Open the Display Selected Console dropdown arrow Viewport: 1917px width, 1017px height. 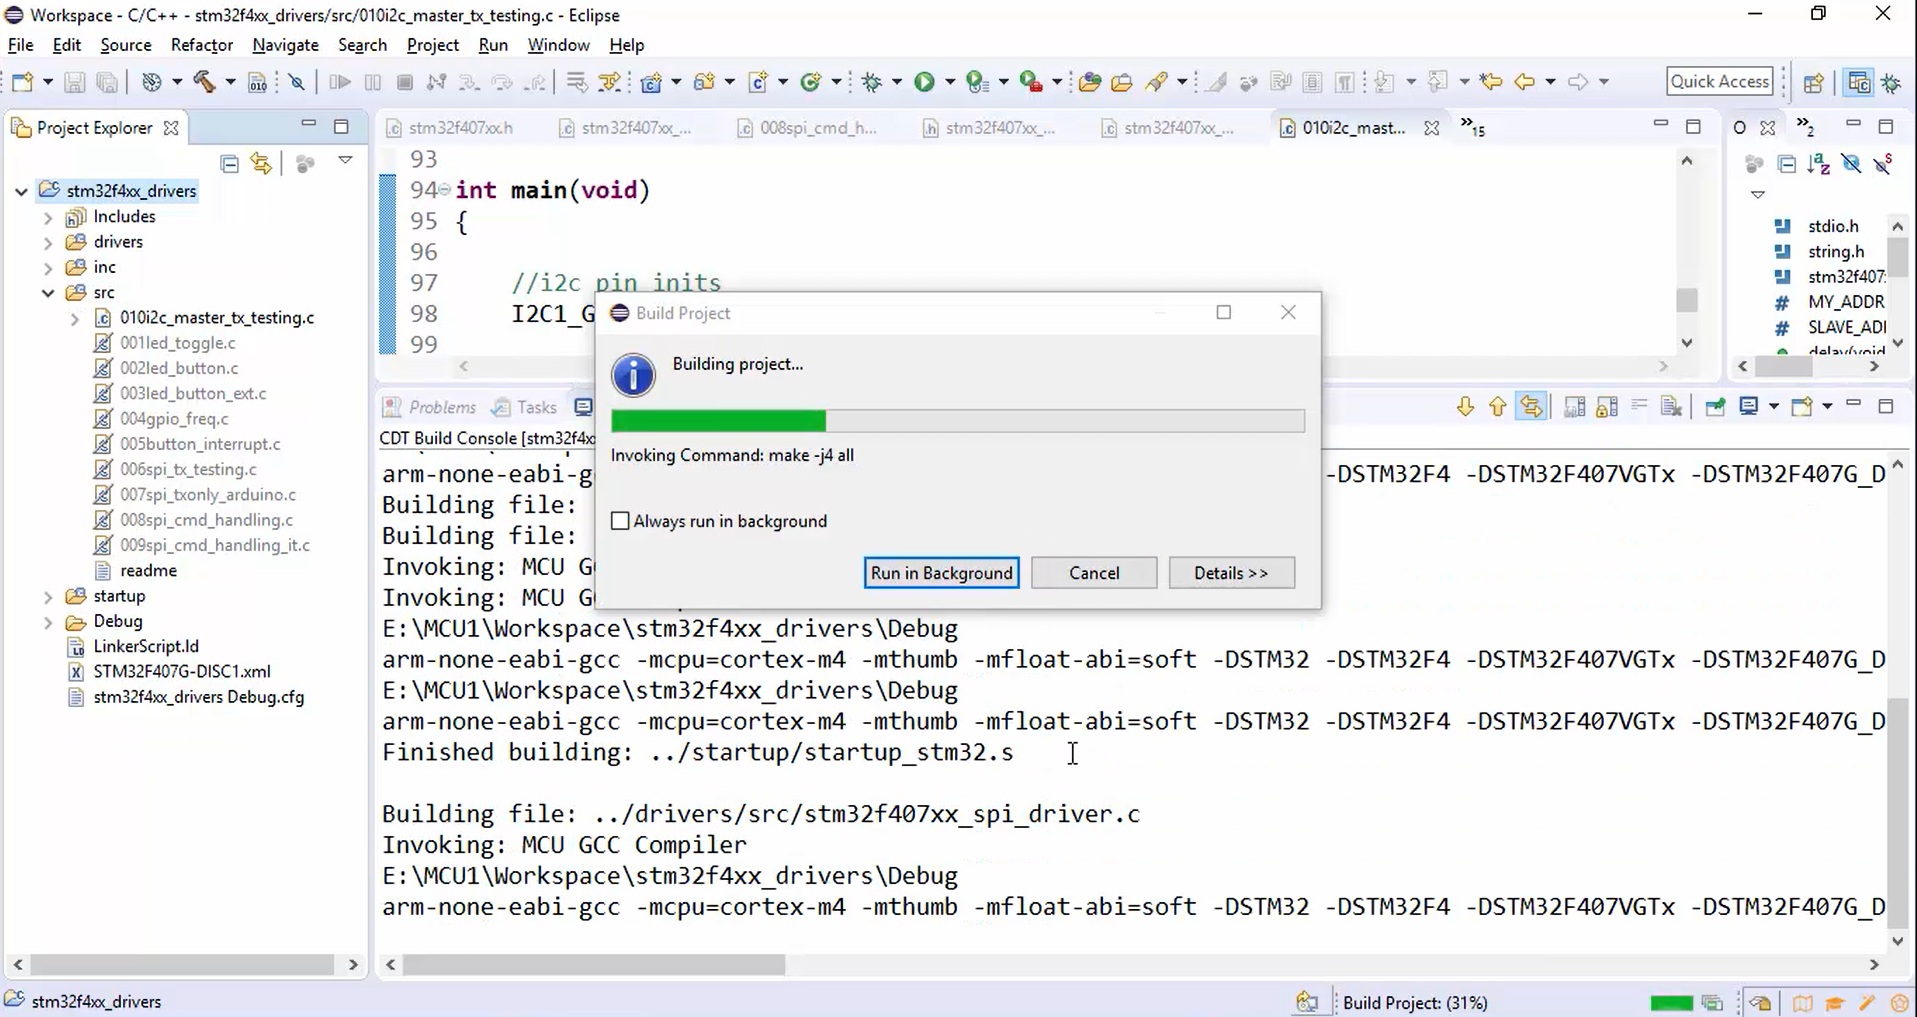click(x=1773, y=406)
